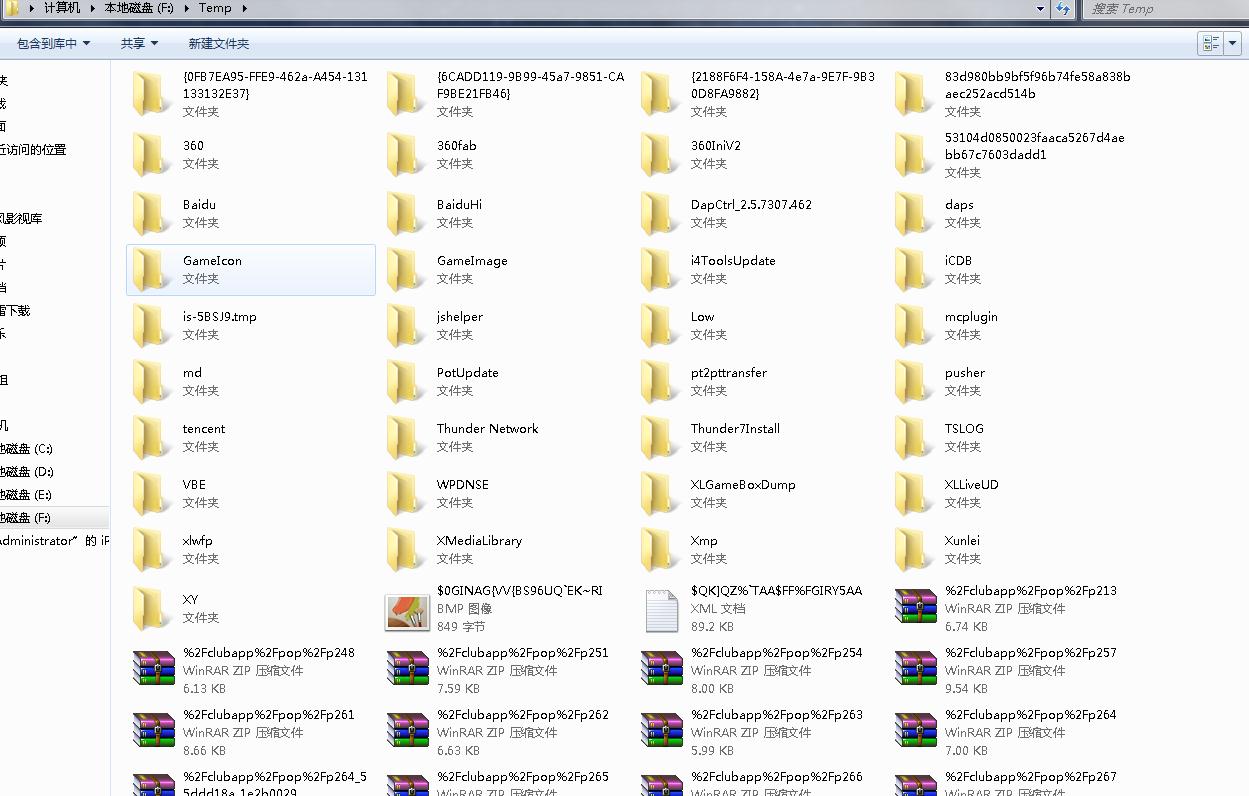Click the Thunder Network folder icon
1249x796 pixels.
405,437
